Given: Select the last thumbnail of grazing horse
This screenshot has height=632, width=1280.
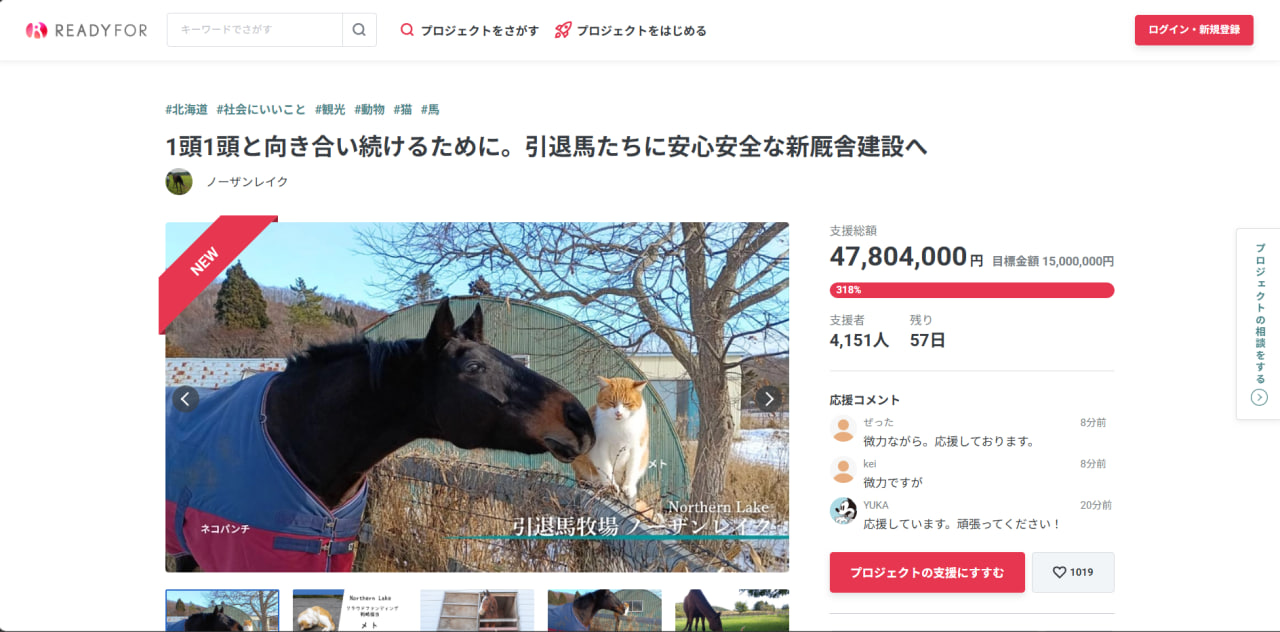Looking at the screenshot, I should [732, 610].
